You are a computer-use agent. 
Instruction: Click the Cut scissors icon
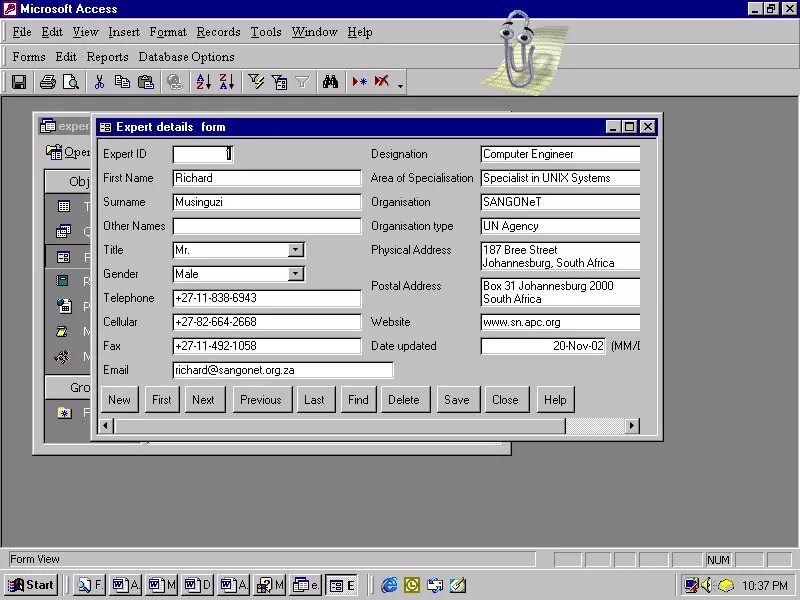(x=99, y=82)
